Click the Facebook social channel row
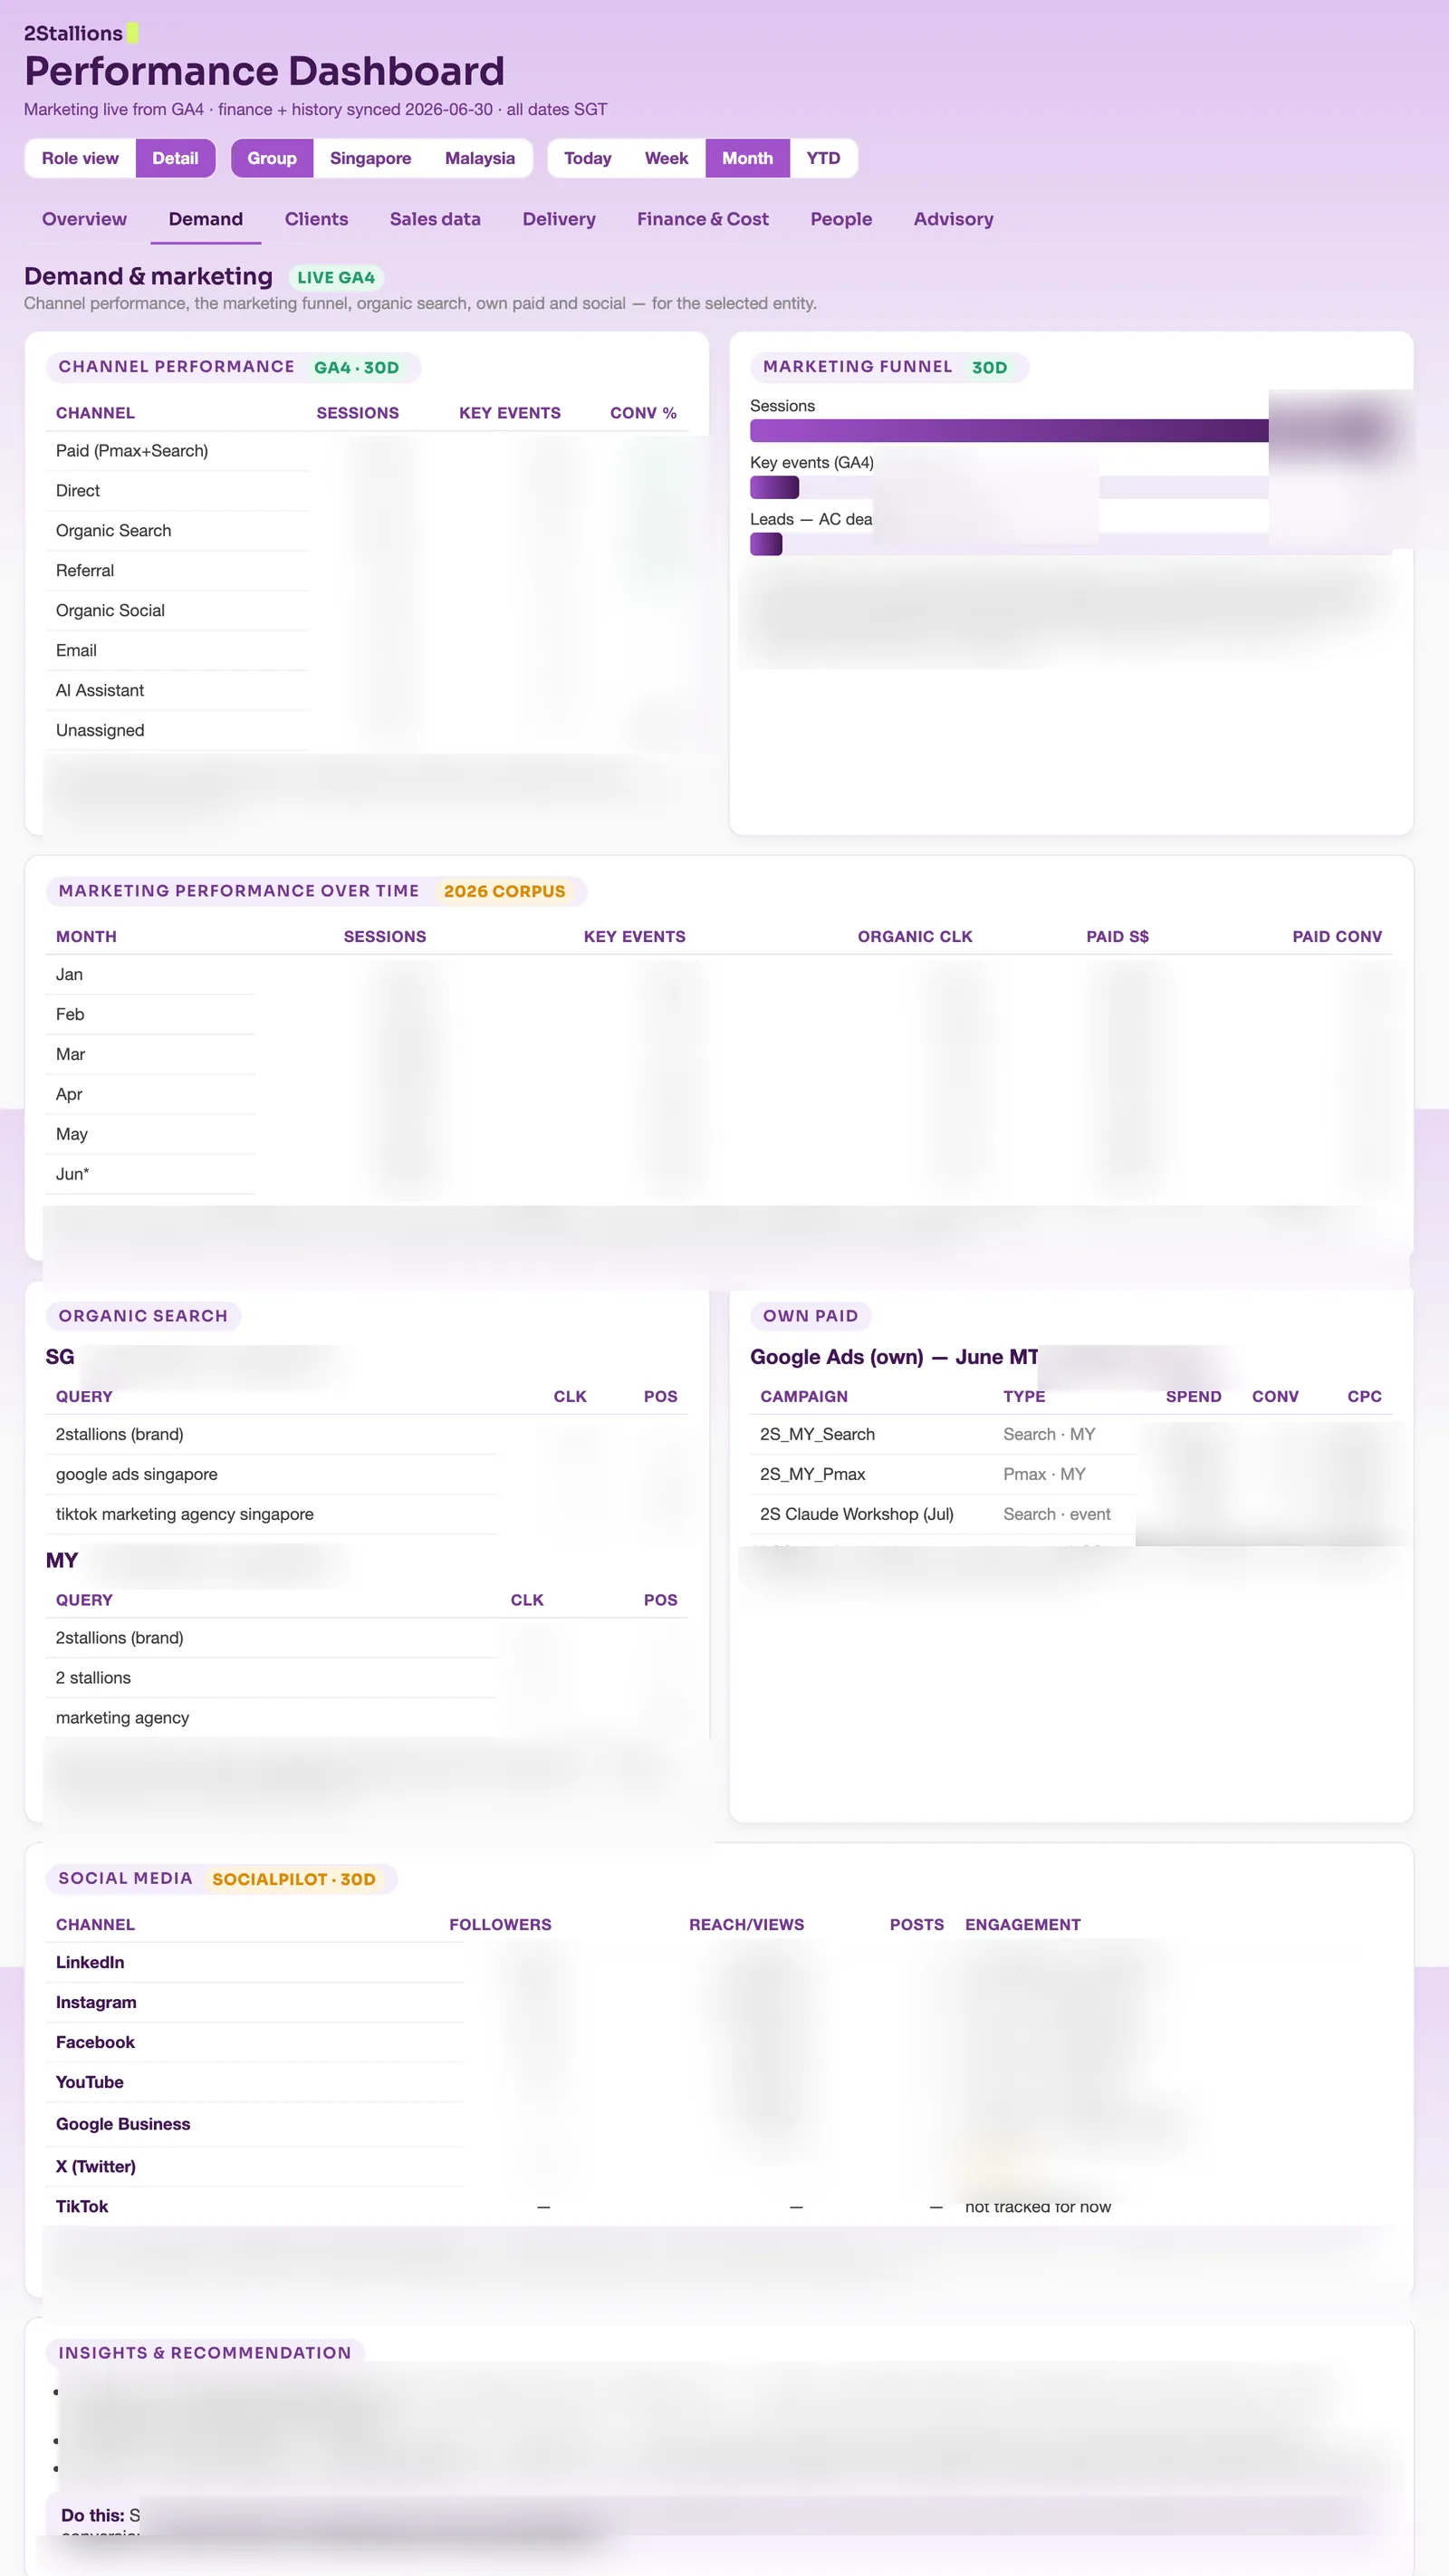Screen dimensions: 1449x2576 [719, 2043]
